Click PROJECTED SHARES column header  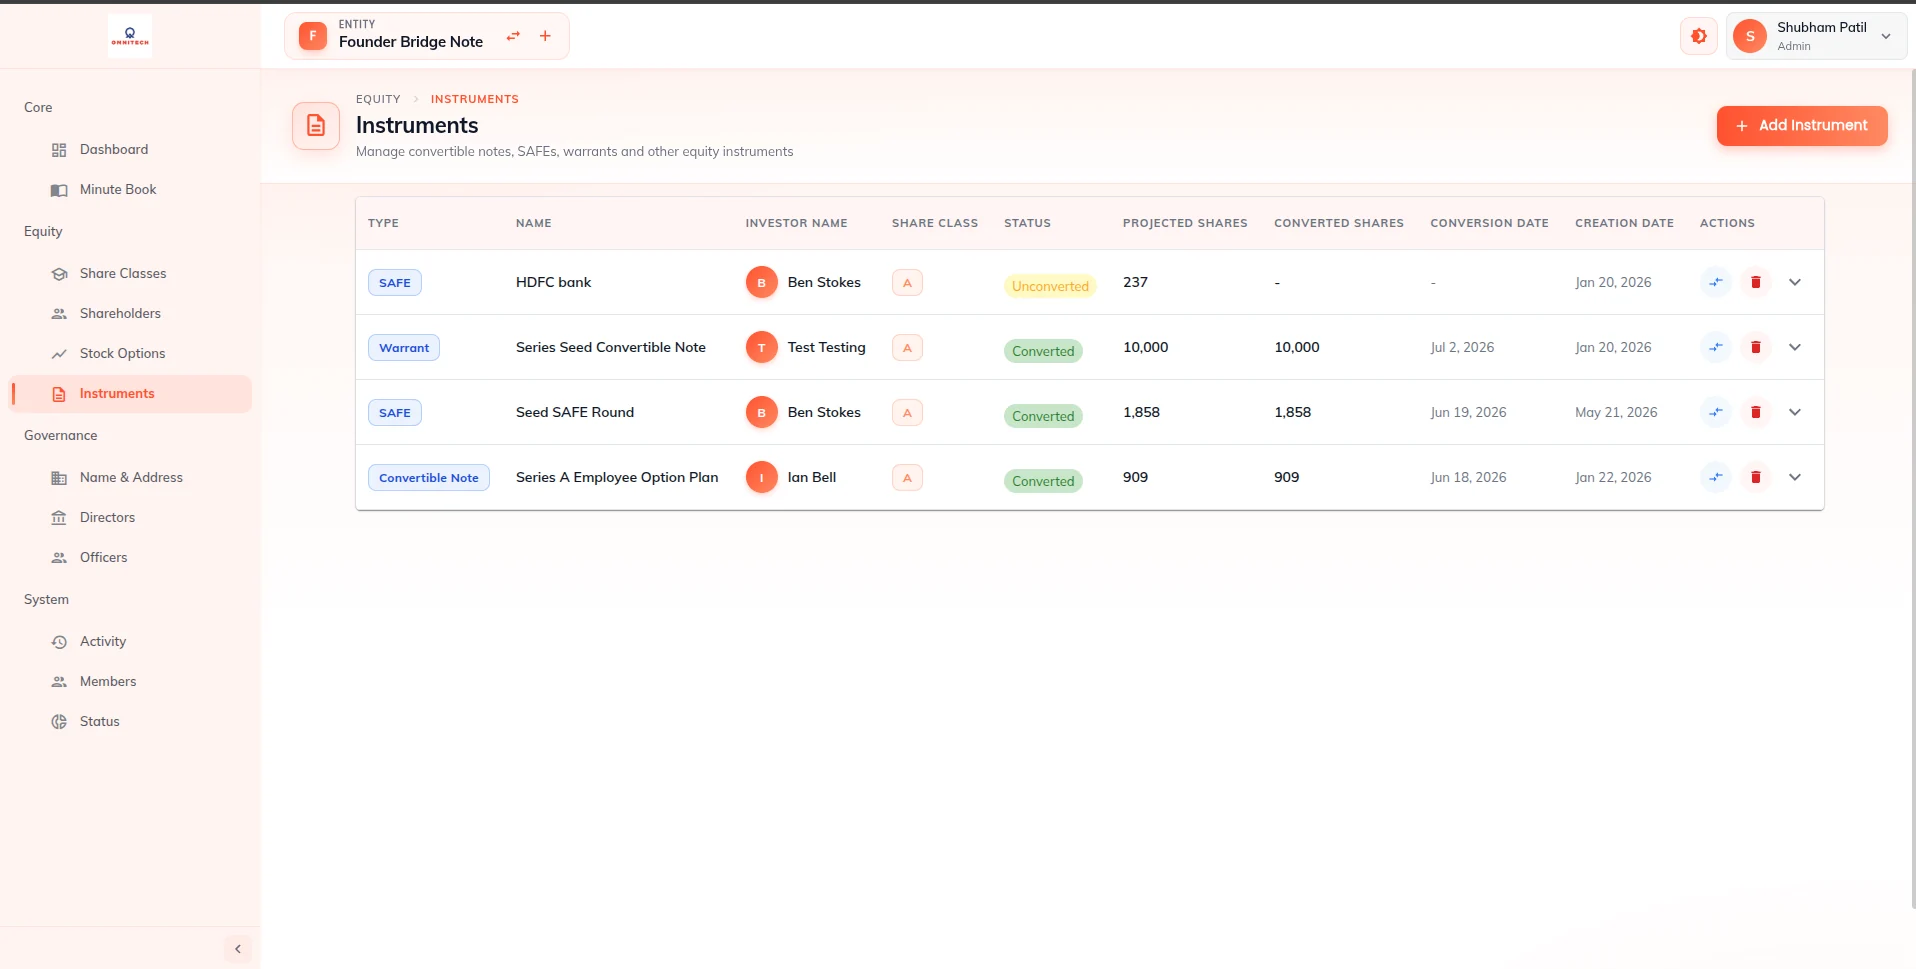1185,223
